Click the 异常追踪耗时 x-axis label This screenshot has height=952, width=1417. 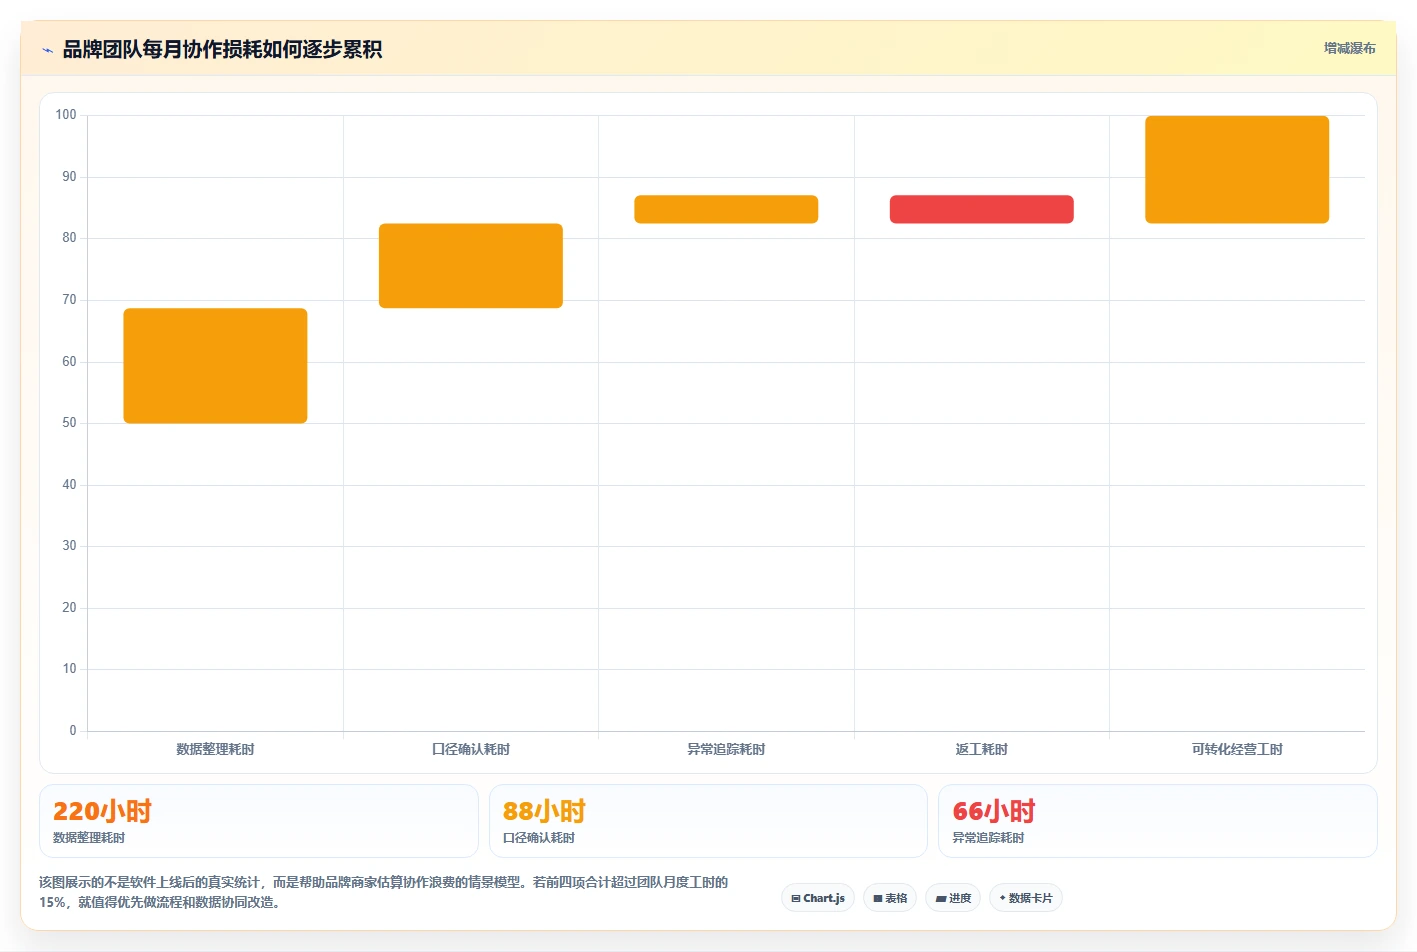point(726,749)
